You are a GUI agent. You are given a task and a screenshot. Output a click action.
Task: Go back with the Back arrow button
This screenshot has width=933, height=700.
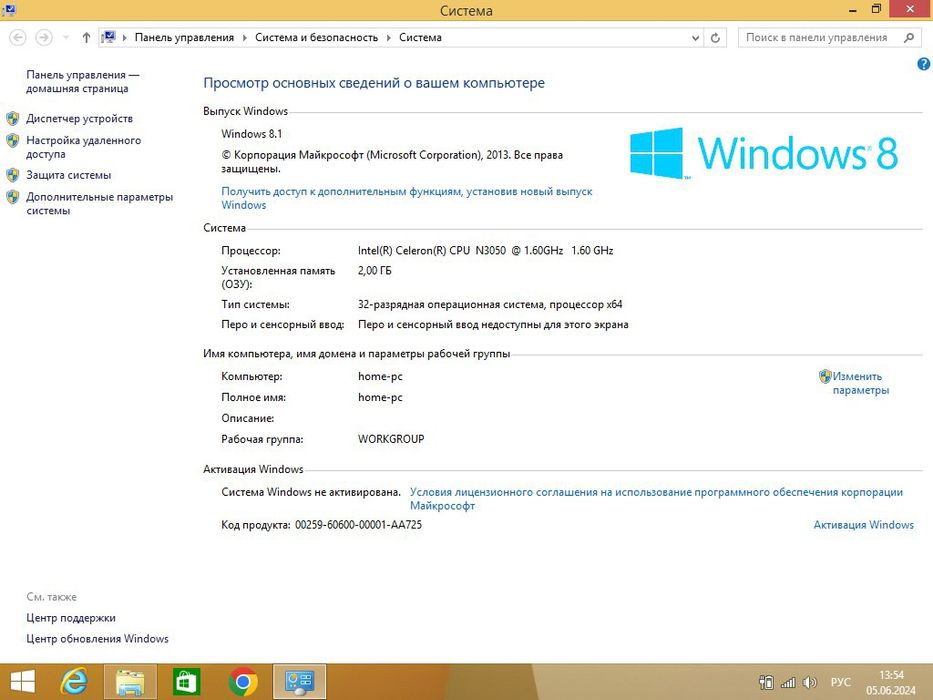click(18, 38)
